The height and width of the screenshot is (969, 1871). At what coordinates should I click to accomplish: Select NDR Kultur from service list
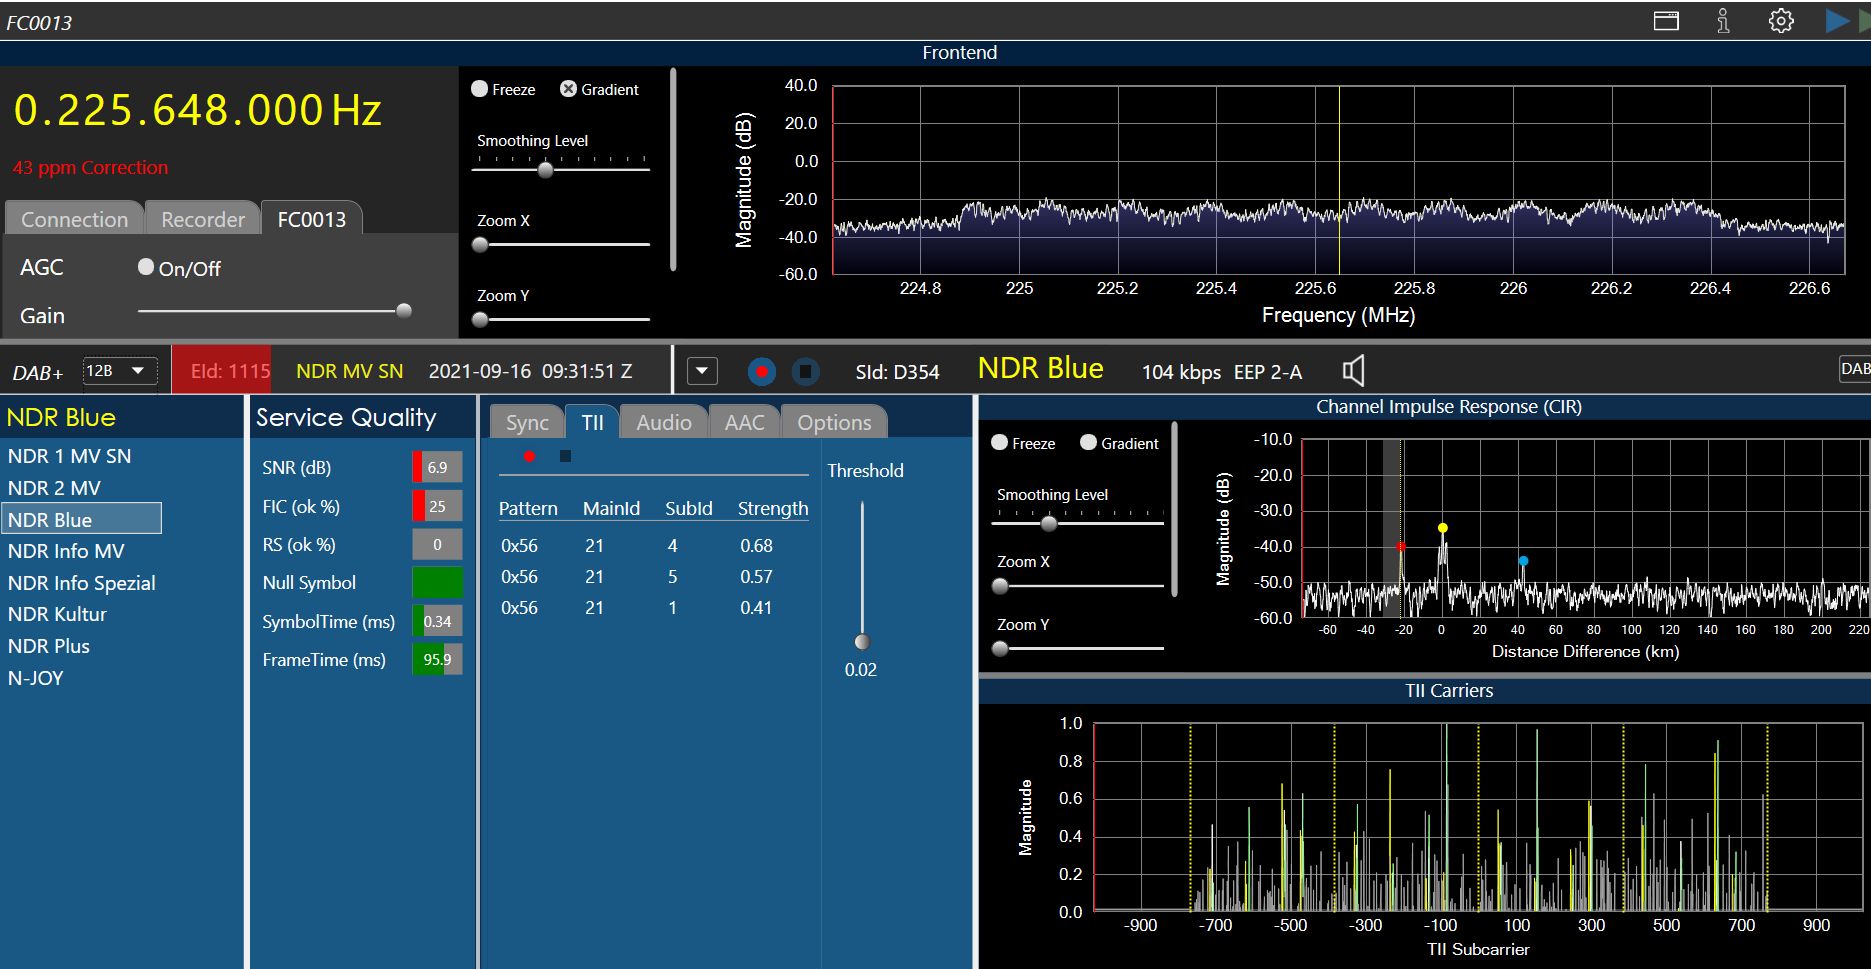pos(57,614)
